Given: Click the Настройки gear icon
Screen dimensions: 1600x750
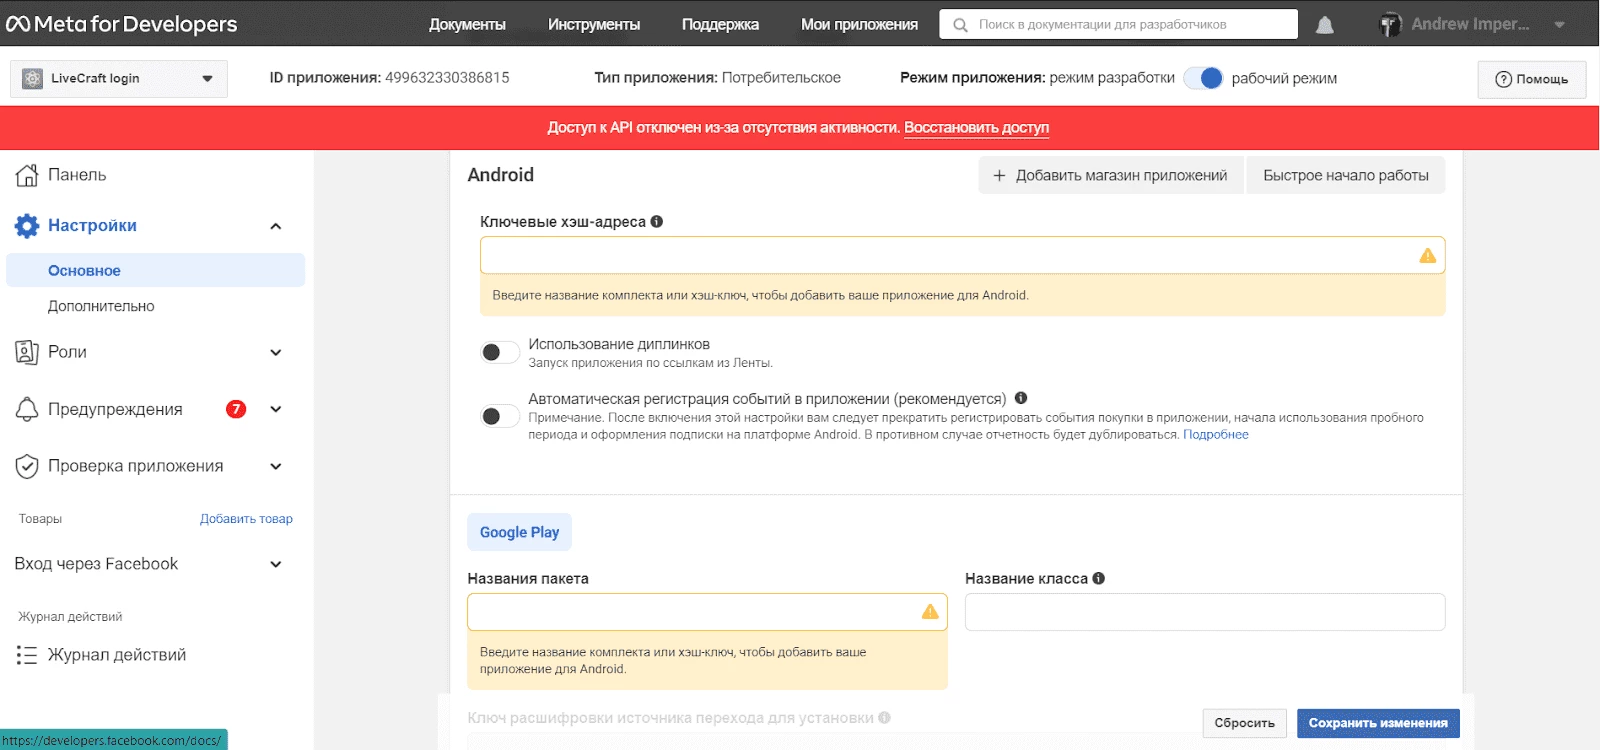Looking at the screenshot, I should (27, 226).
